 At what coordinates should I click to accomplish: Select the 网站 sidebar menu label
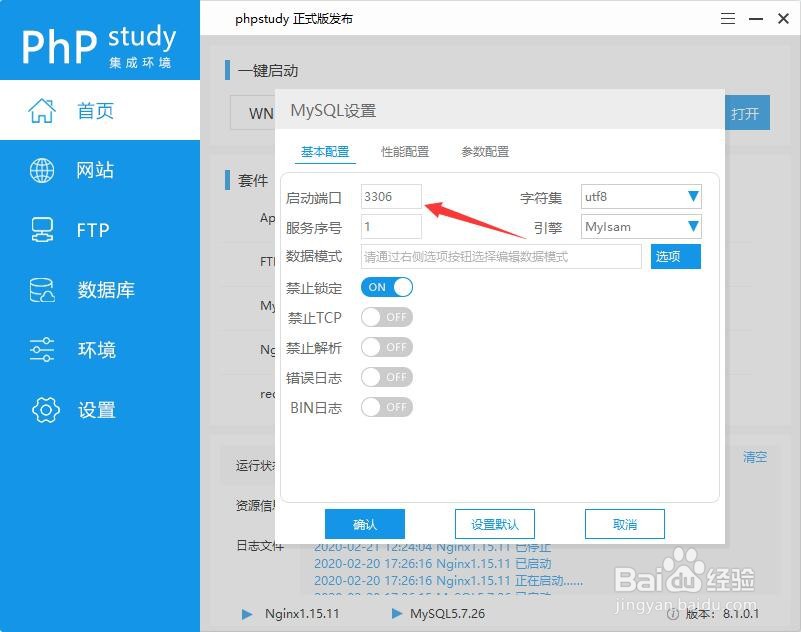click(x=95, y=170)
